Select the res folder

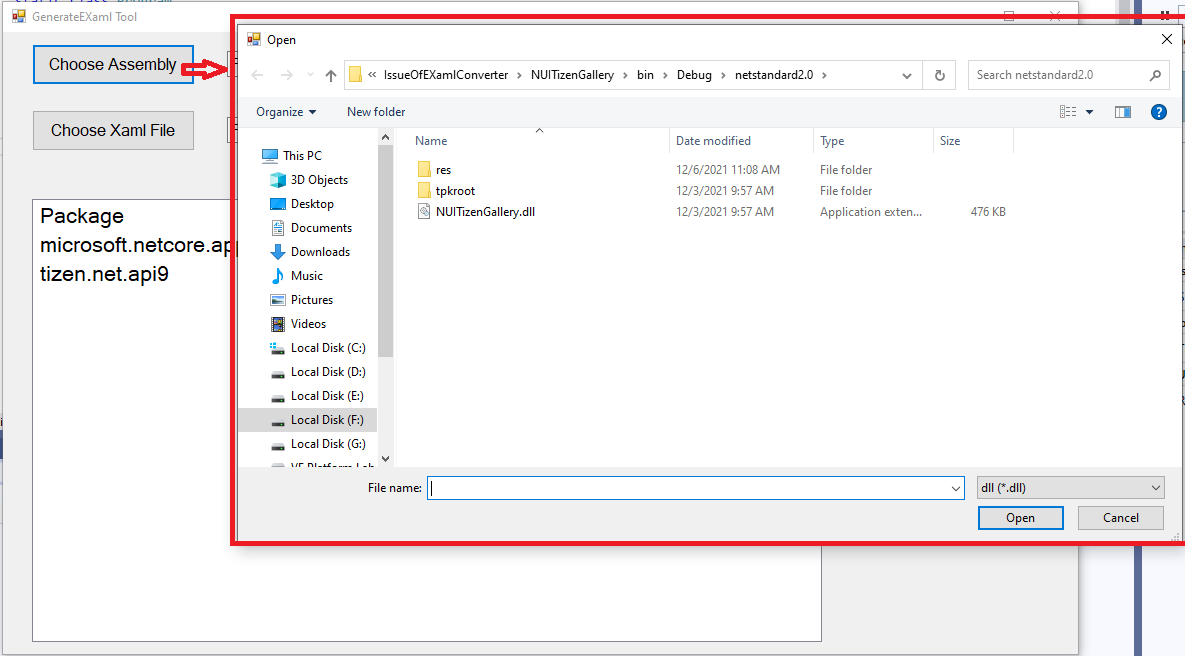point(444,170)
